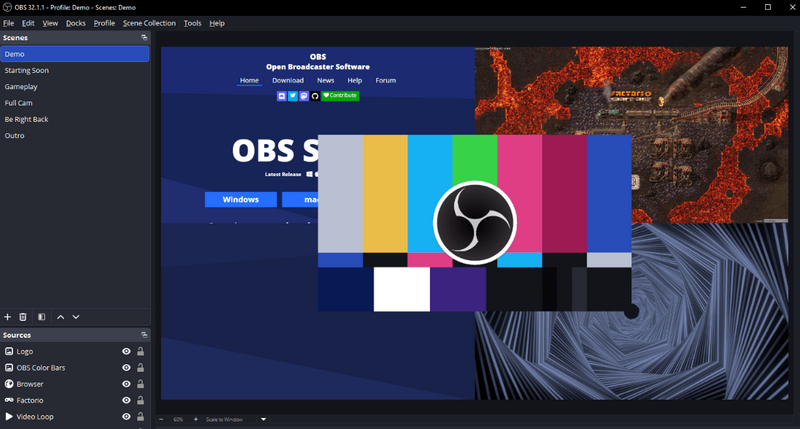Move the selected scene up

click(x=60, y=317)
